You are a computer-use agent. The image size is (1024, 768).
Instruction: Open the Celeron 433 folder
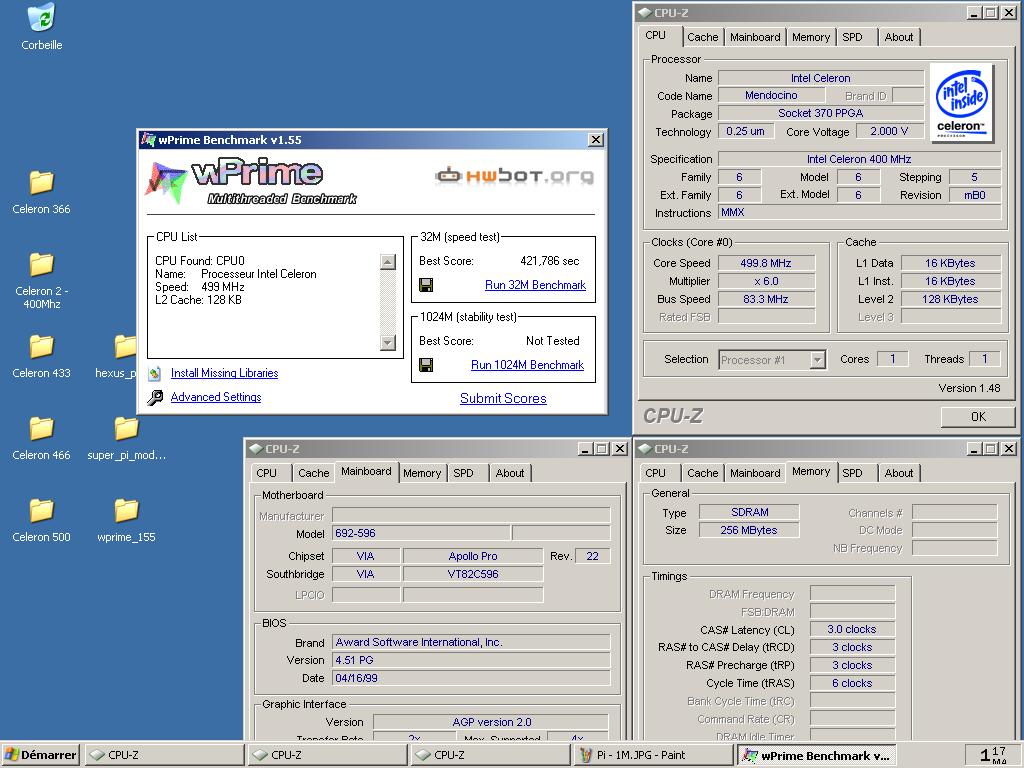point(42,346)
